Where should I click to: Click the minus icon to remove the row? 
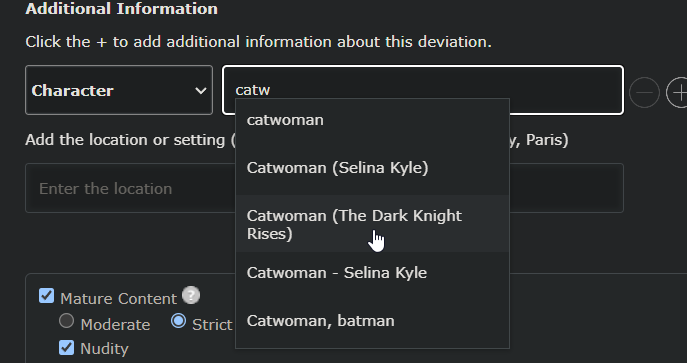click(x=644, y=92)
